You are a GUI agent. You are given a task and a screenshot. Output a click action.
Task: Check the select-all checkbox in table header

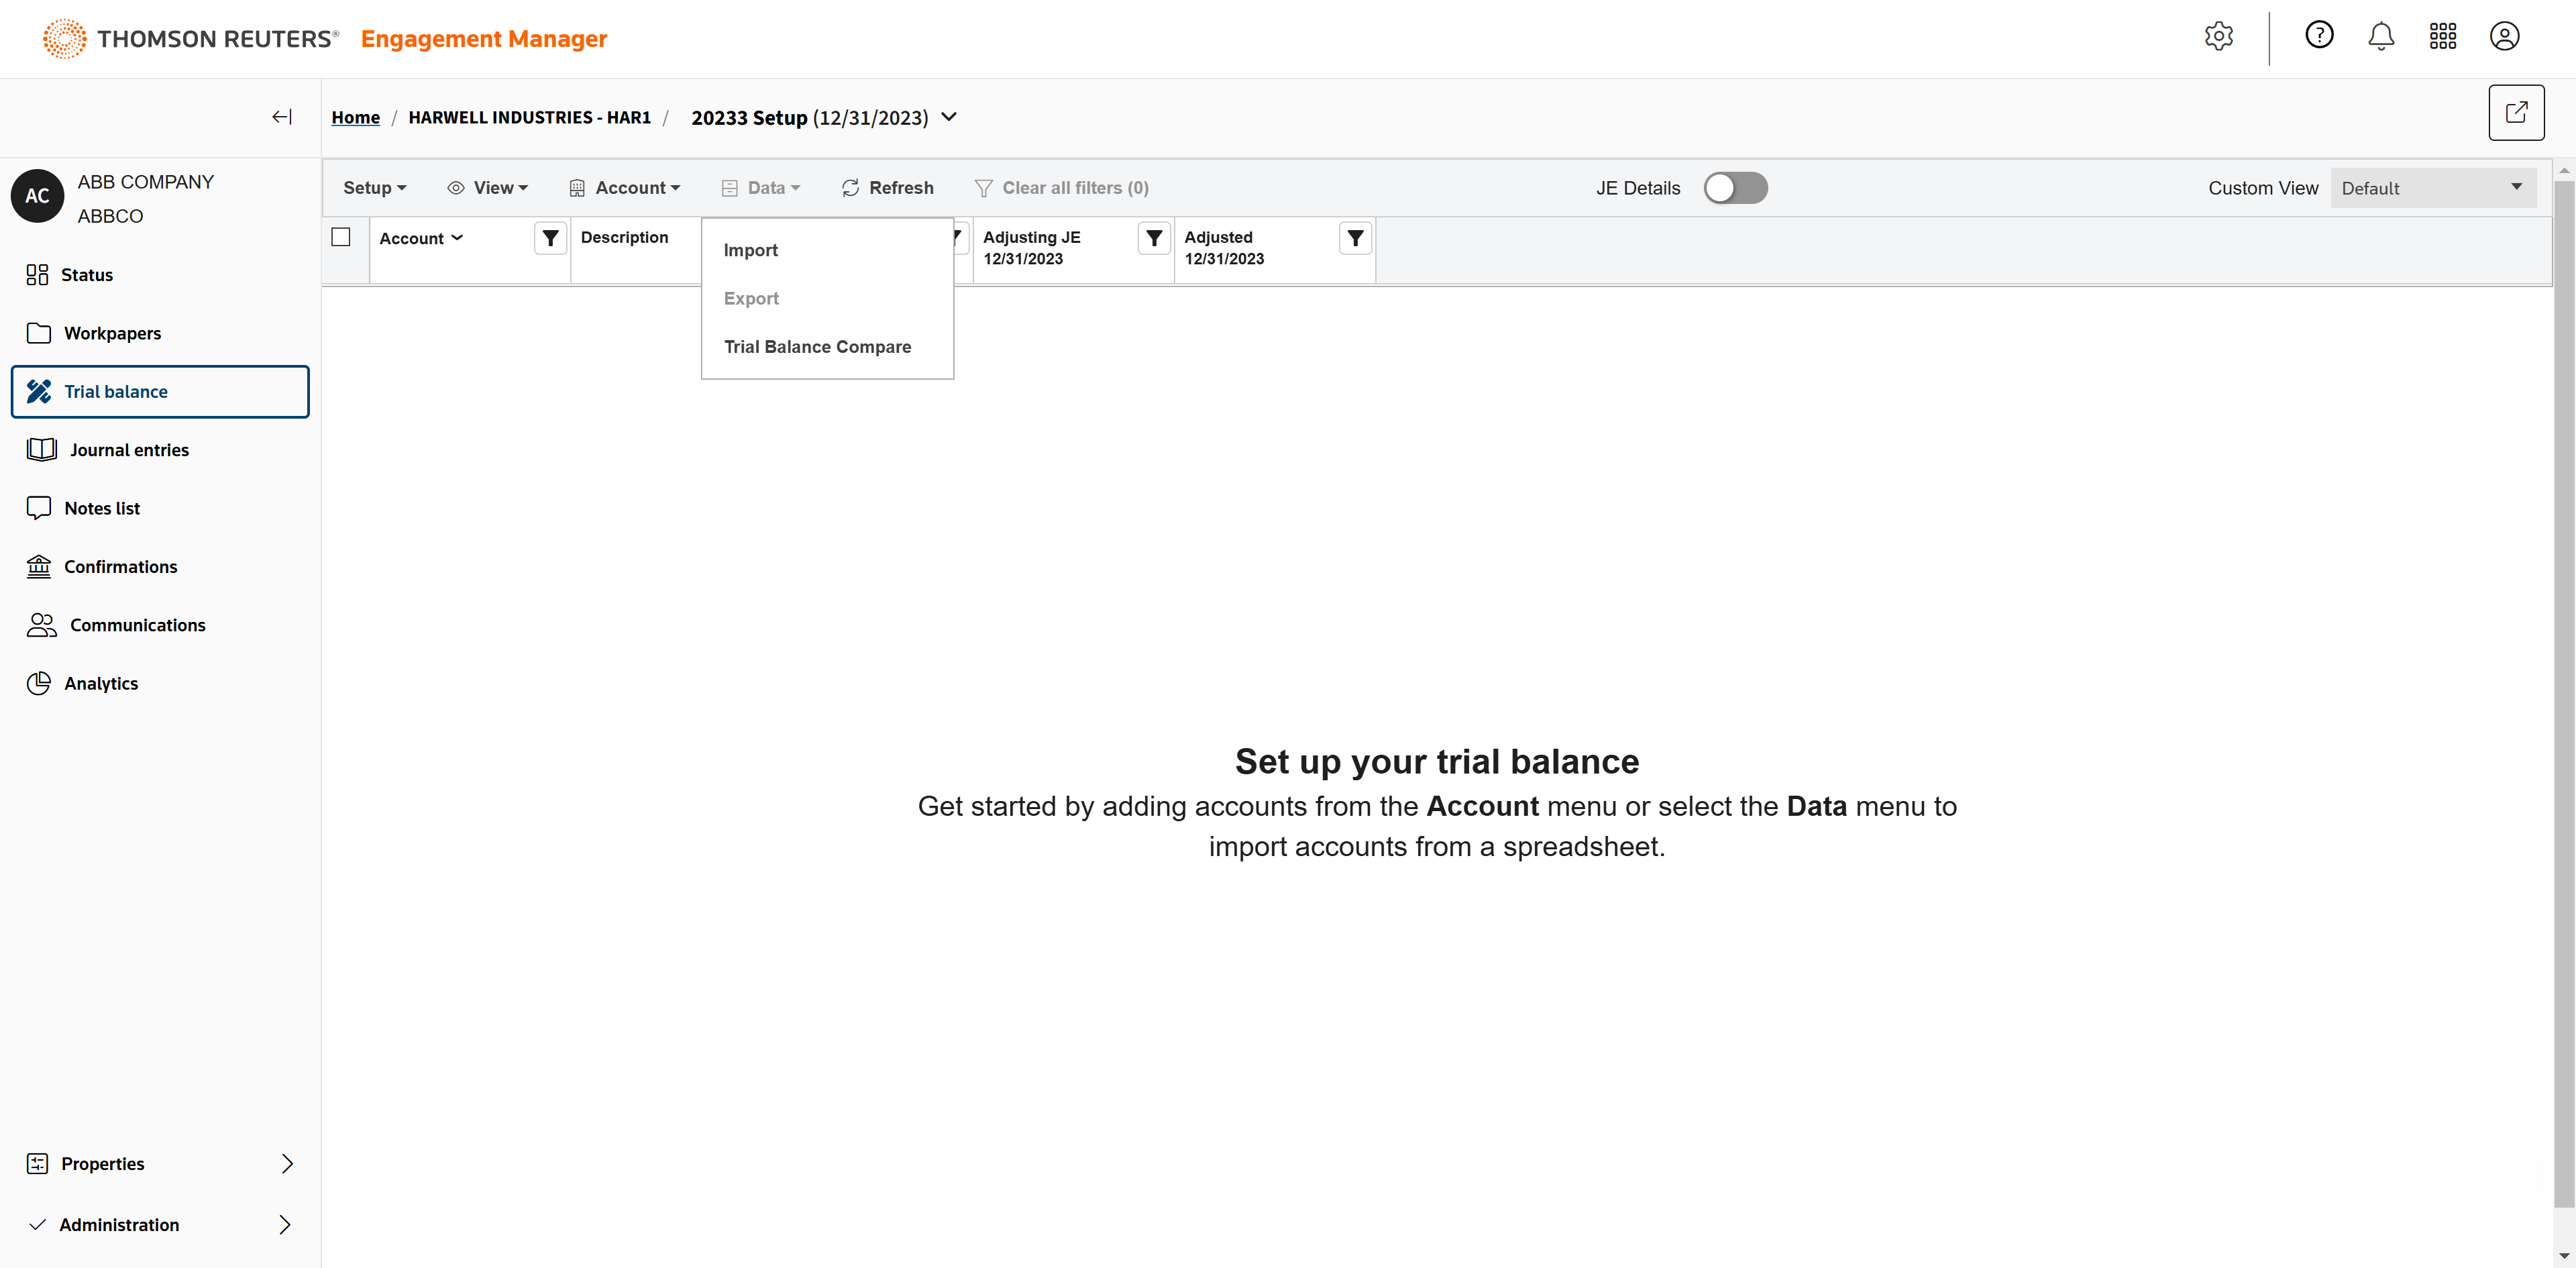(341, 237)
